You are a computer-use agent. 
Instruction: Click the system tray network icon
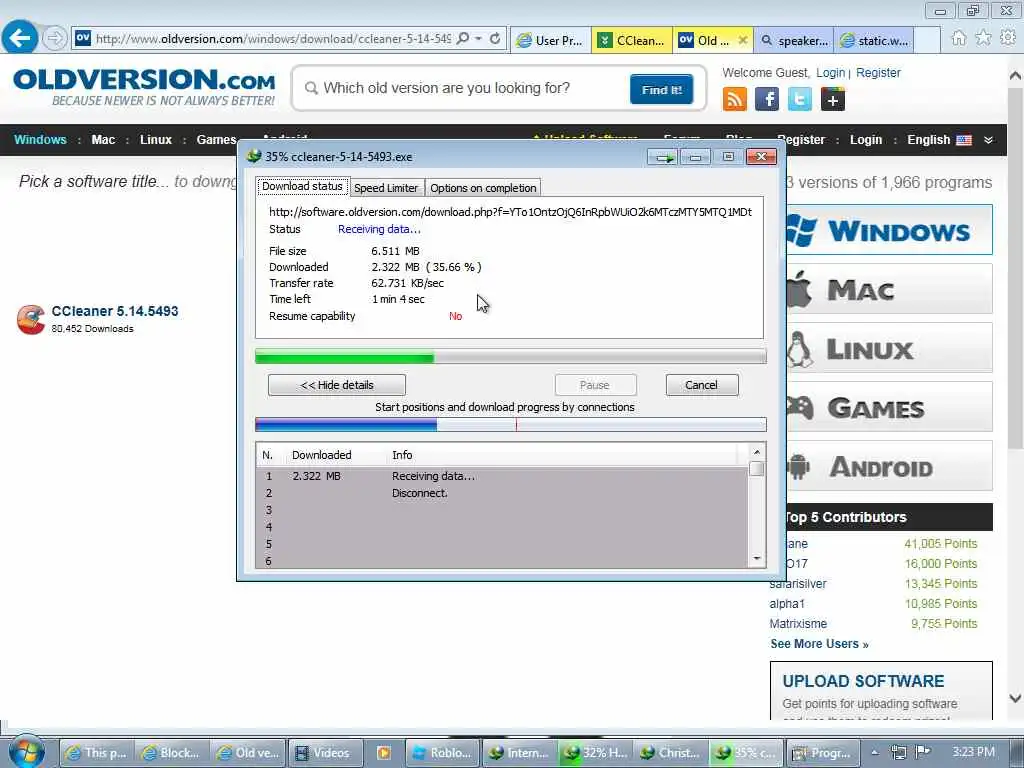tap(899, 752)
